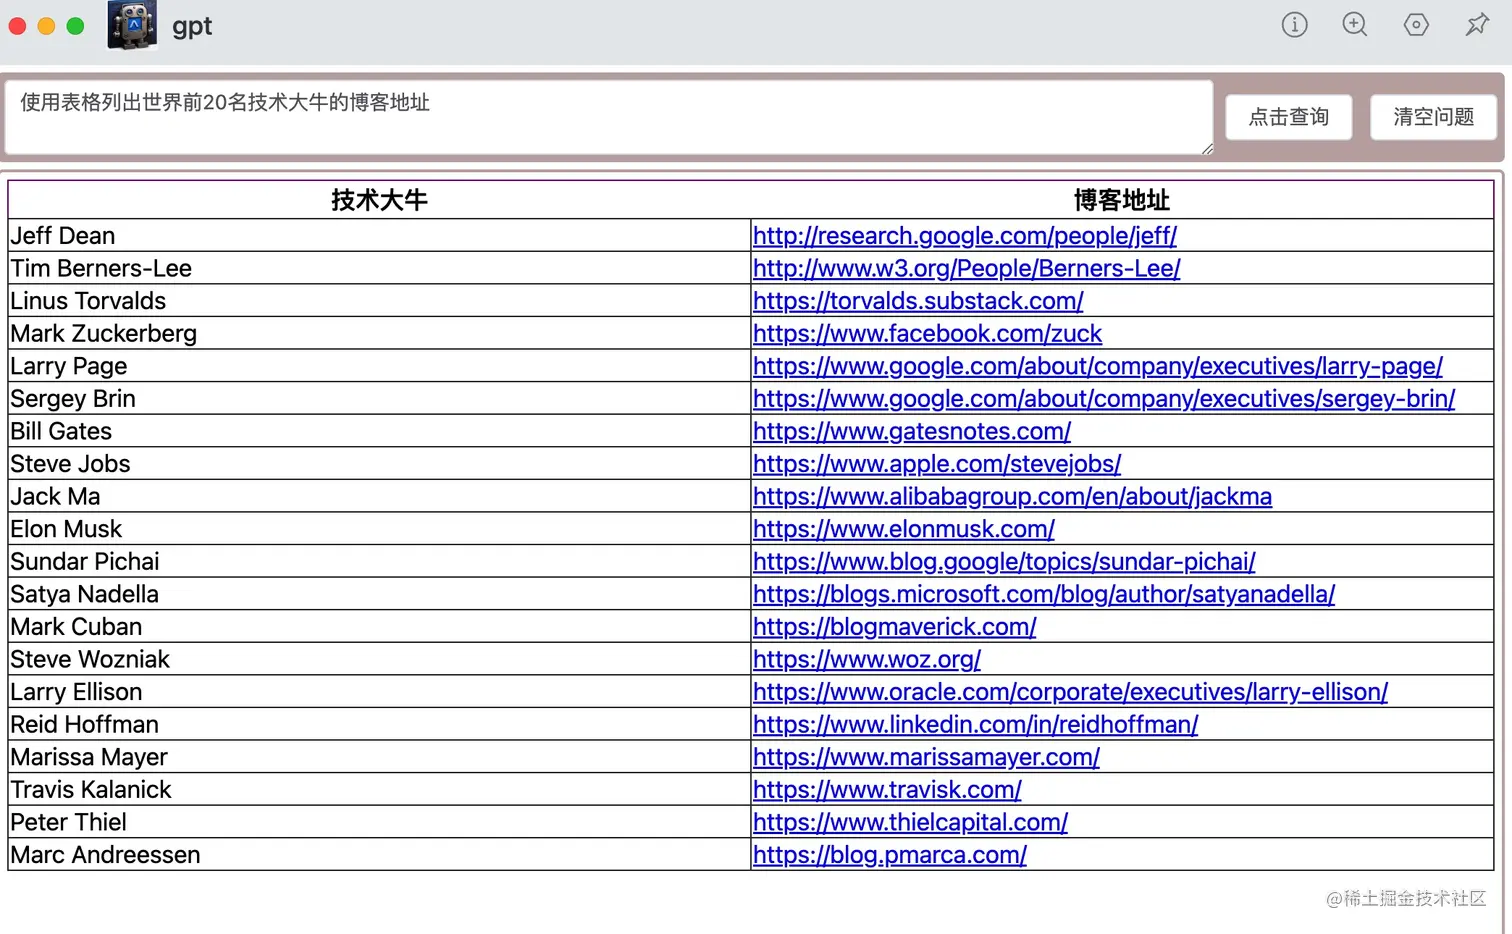Select the Mark Zuckerberg name cell

point(379,334)
